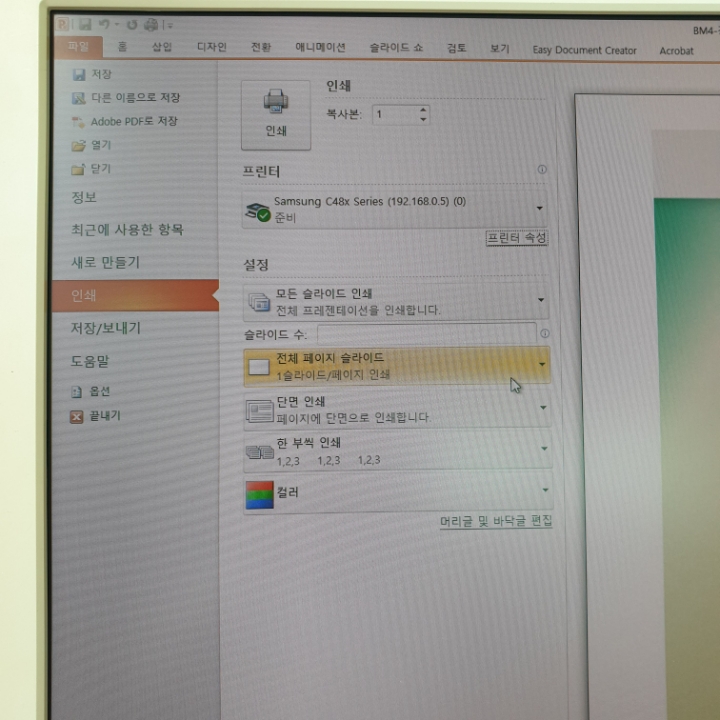
Task: Click the printer ready status icon
Action: (x=258, y=212)
